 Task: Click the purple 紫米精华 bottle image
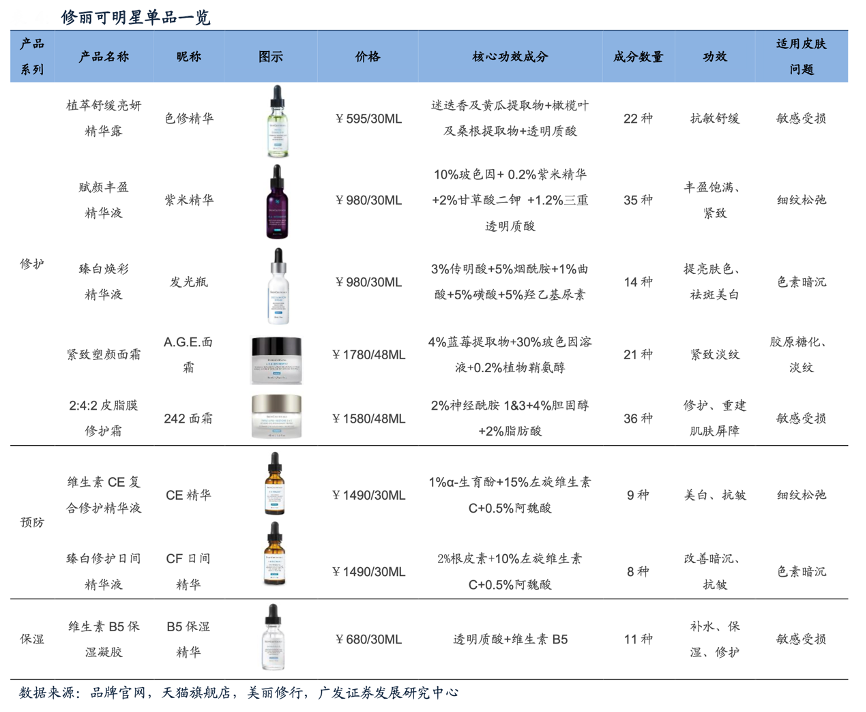tap(275, 201)
